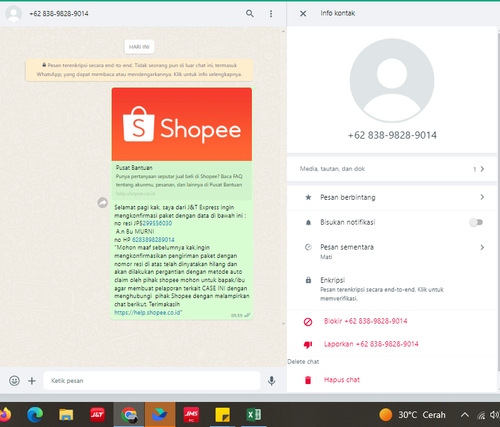Click the red trash icon
Screen dimensions: 500x427
[308, 380]
